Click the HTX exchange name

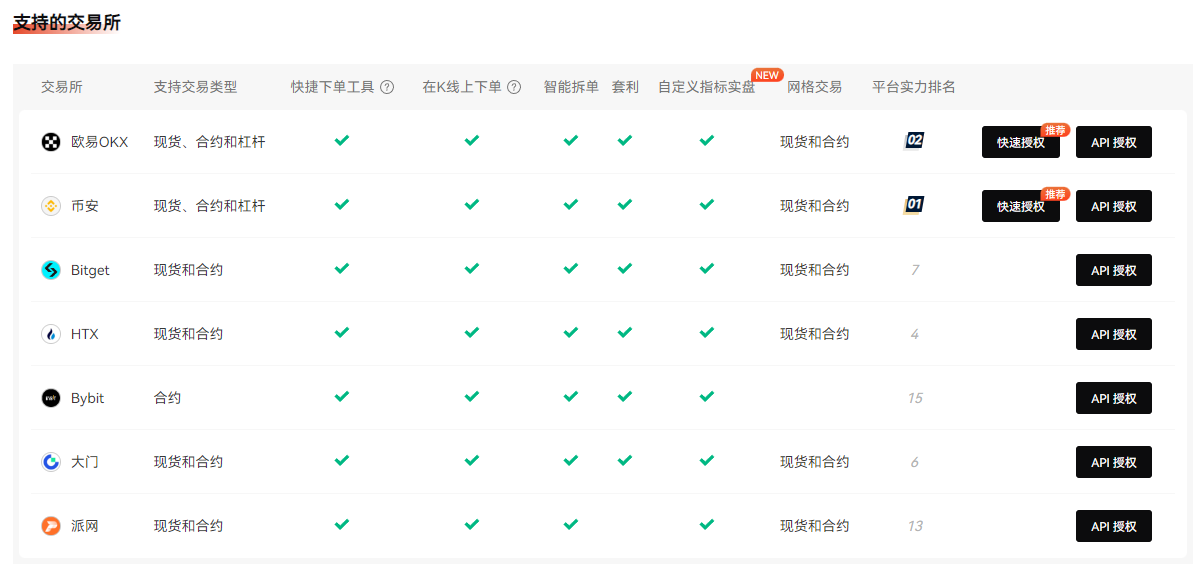tap(84, 334)
